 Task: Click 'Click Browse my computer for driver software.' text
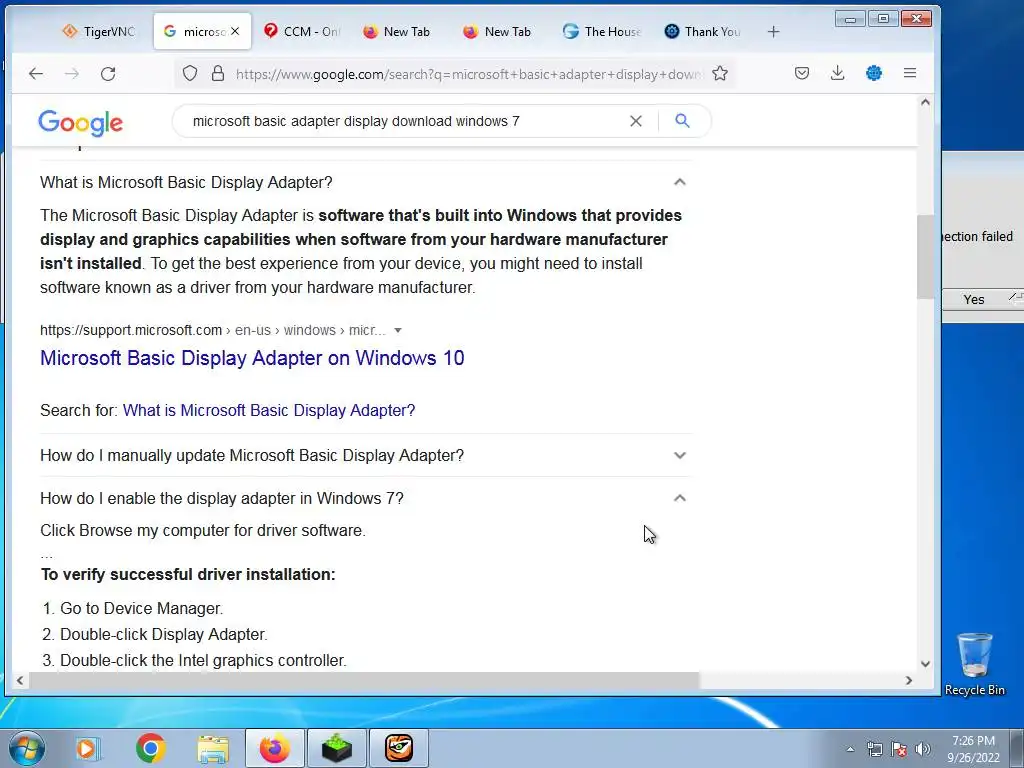(x=203, y=530)
